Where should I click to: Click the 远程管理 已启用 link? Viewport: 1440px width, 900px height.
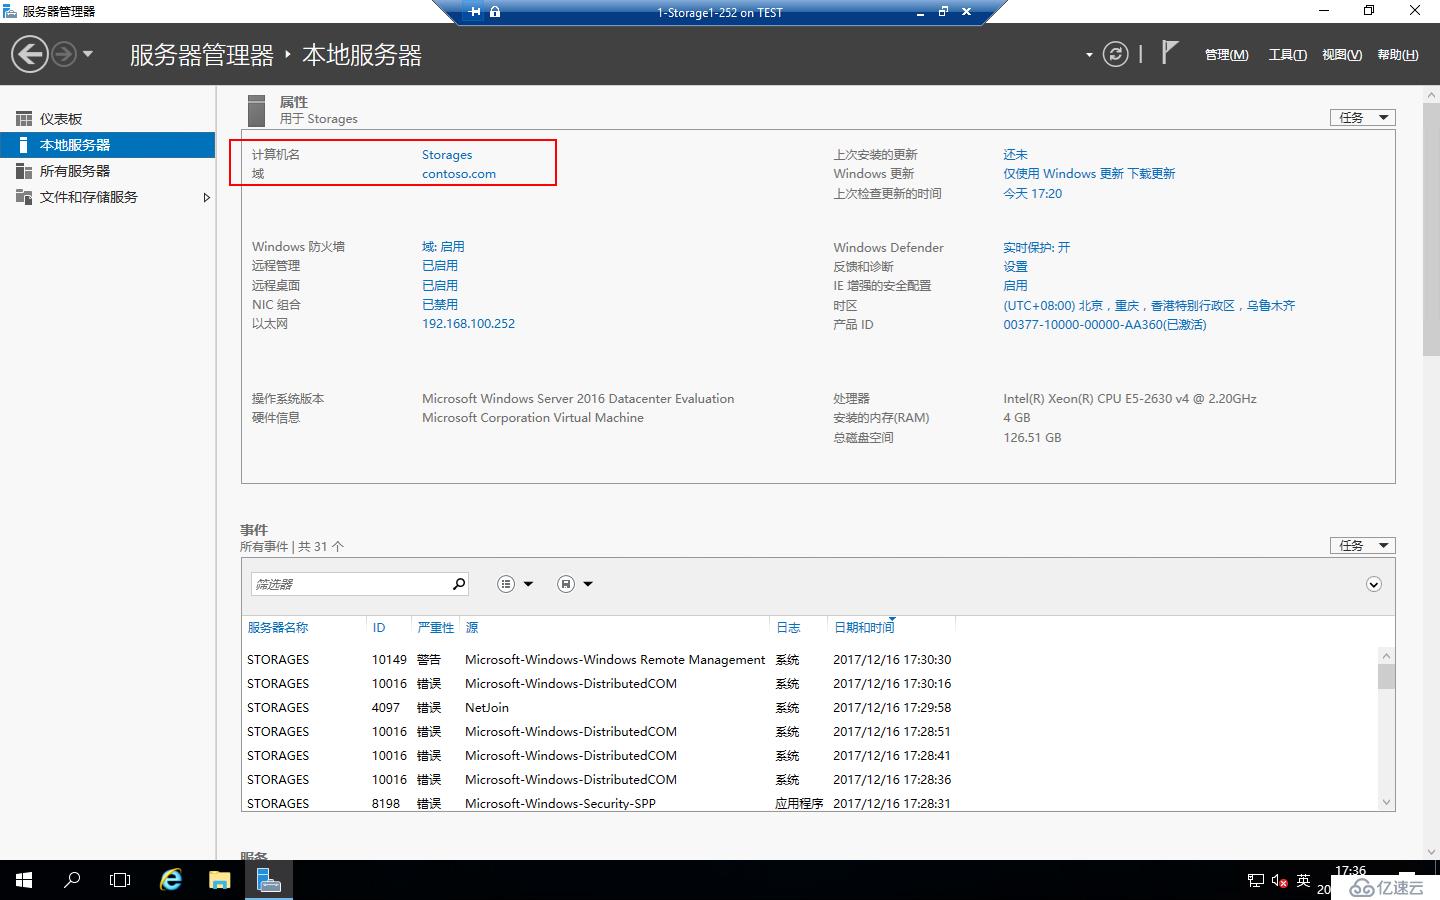[x=440, y=266]
